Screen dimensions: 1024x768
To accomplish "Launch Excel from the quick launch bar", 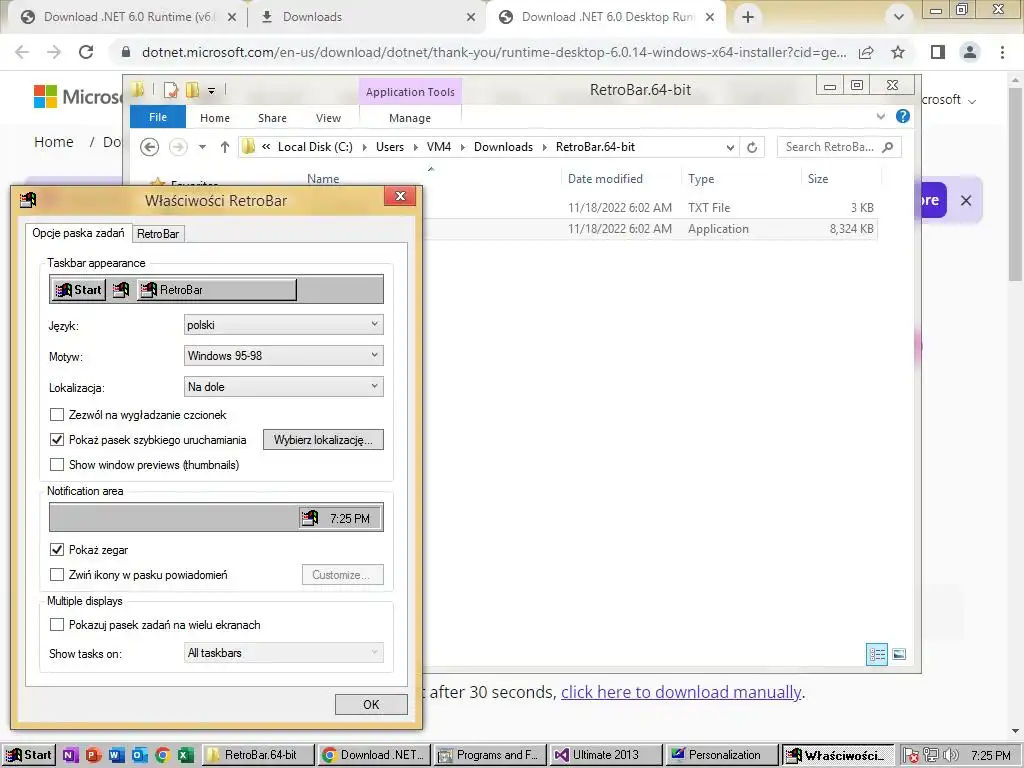I will [185, 755].
